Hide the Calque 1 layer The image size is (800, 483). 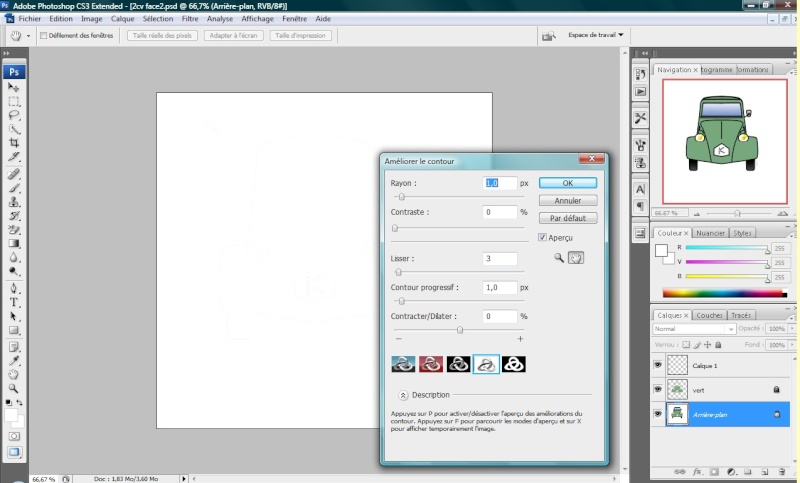click(658, 365)
